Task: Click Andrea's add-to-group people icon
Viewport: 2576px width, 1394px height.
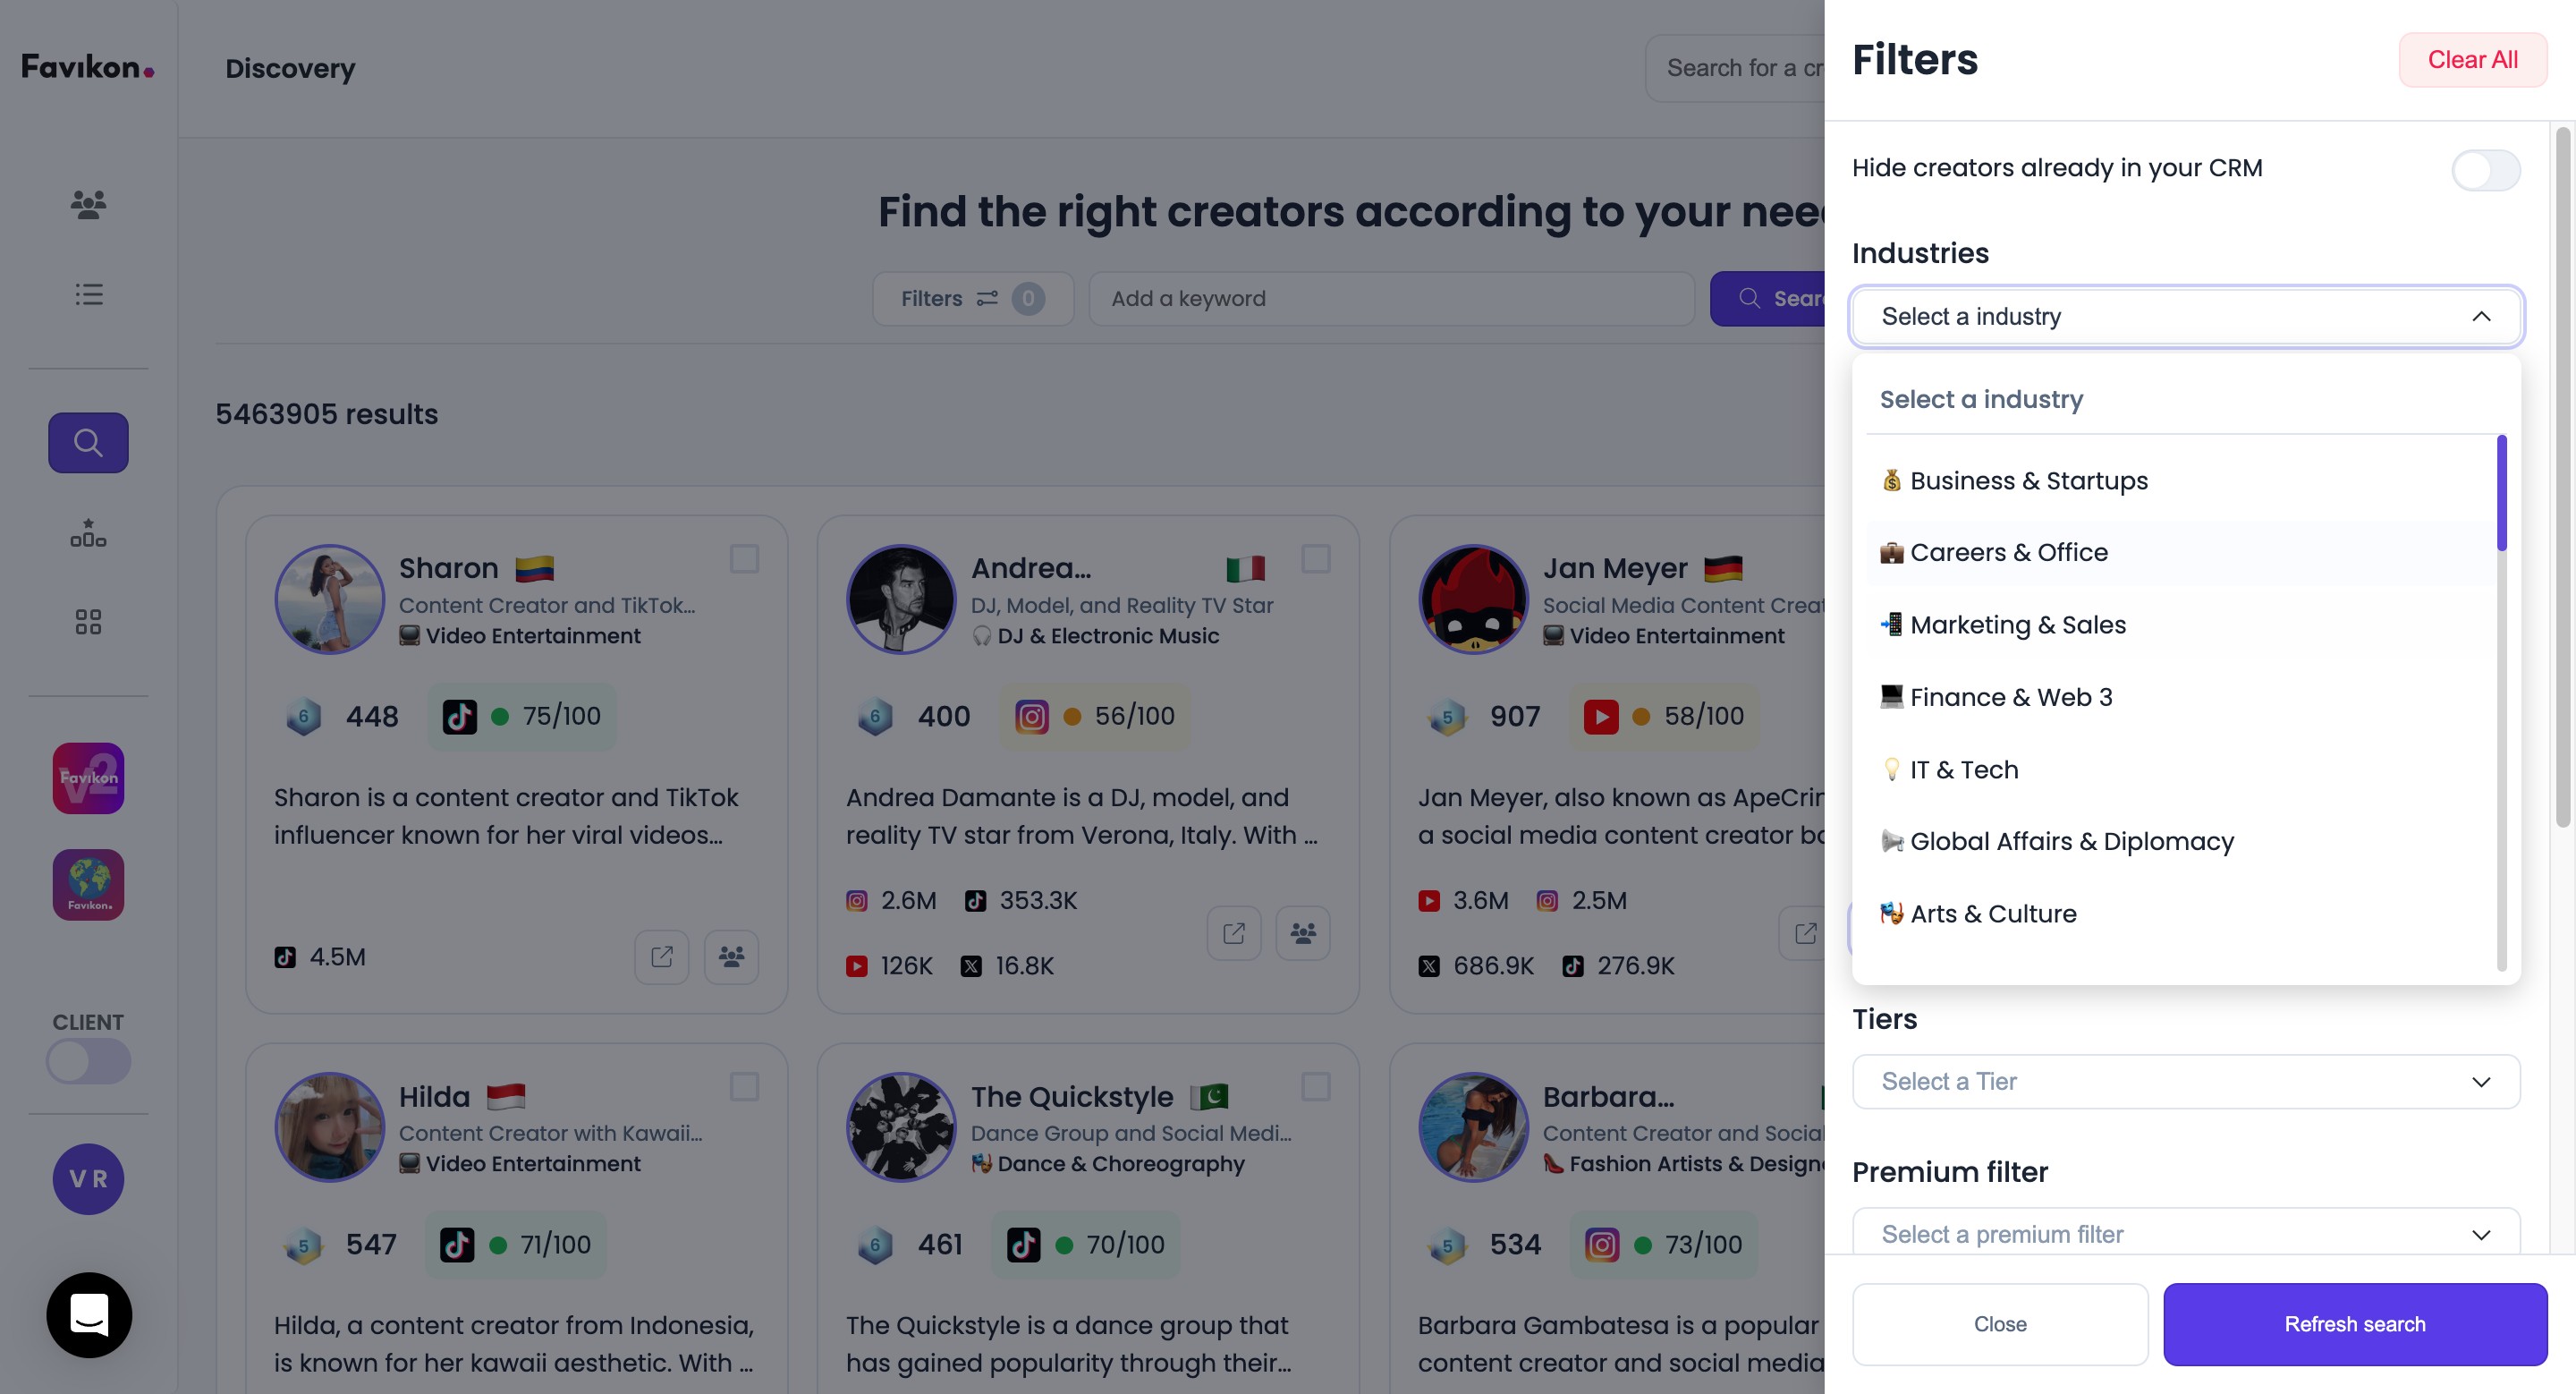Action: coord(1302,933)
